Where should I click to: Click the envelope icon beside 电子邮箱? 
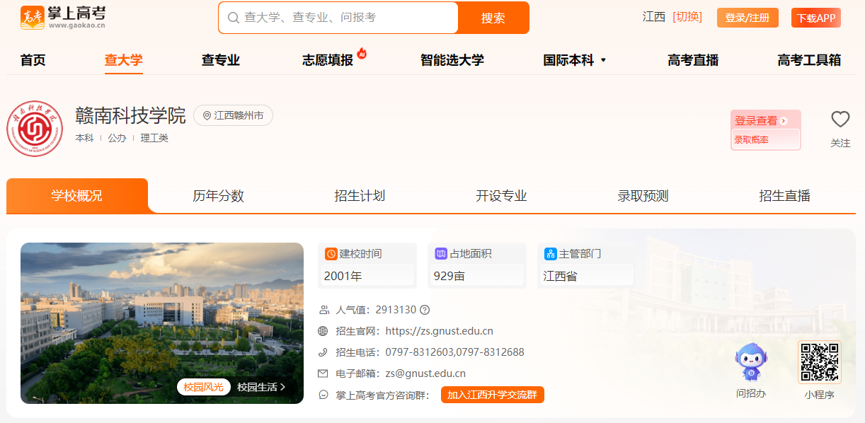323,373
